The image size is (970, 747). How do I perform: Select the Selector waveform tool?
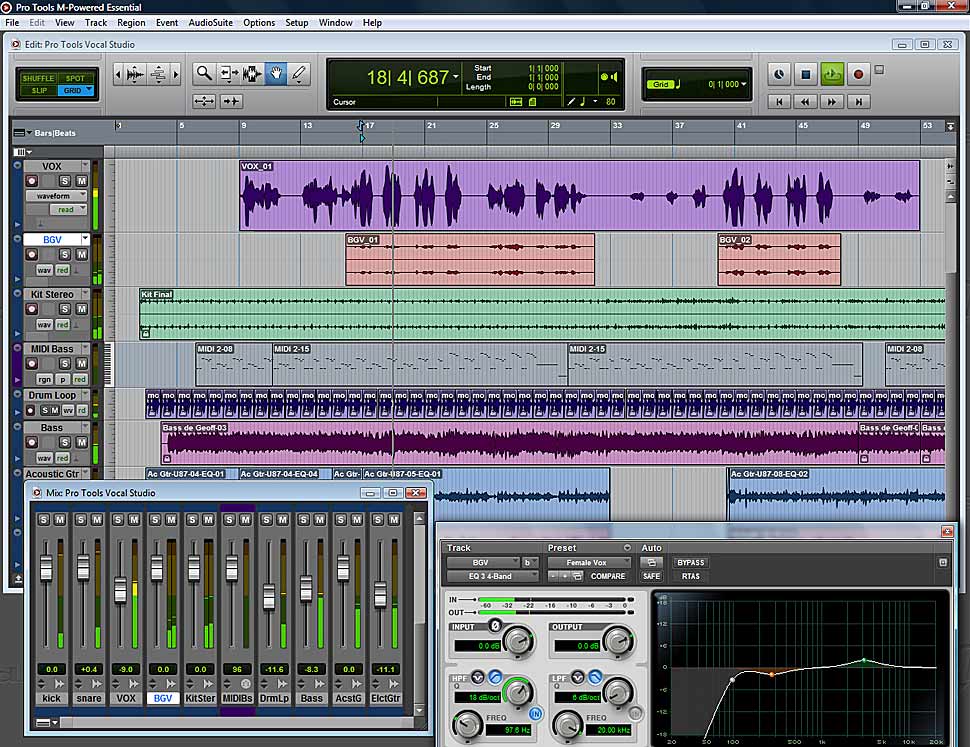252,74
